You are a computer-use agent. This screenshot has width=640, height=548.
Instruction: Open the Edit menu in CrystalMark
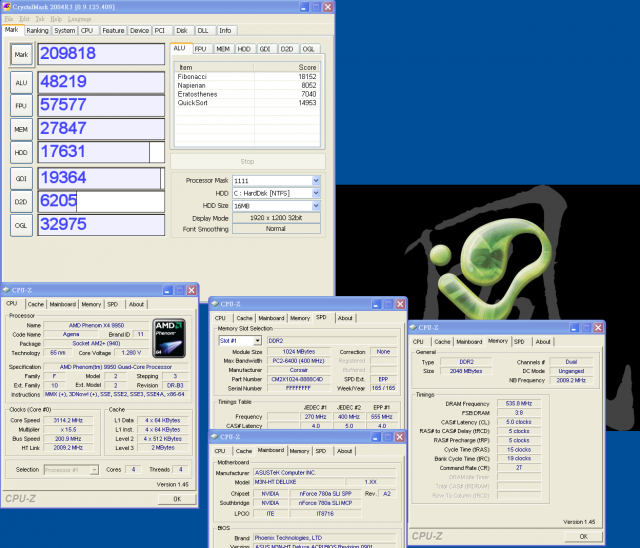(x=24, y=19)
